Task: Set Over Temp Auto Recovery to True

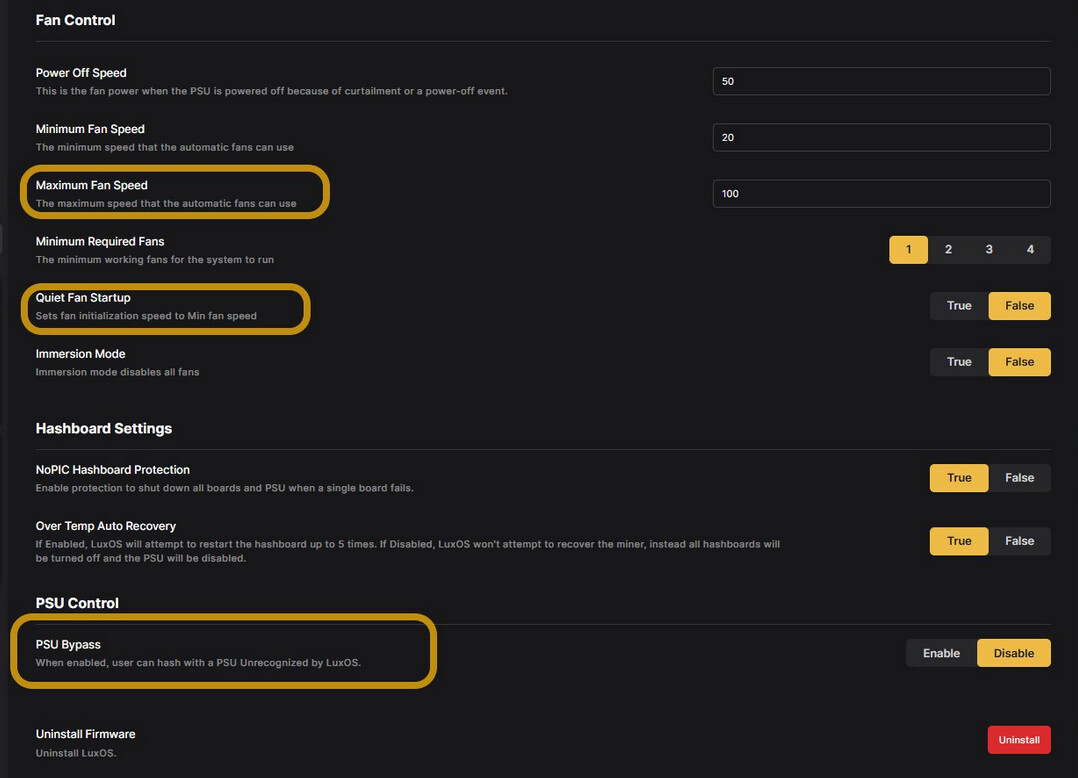Action: 959,540
